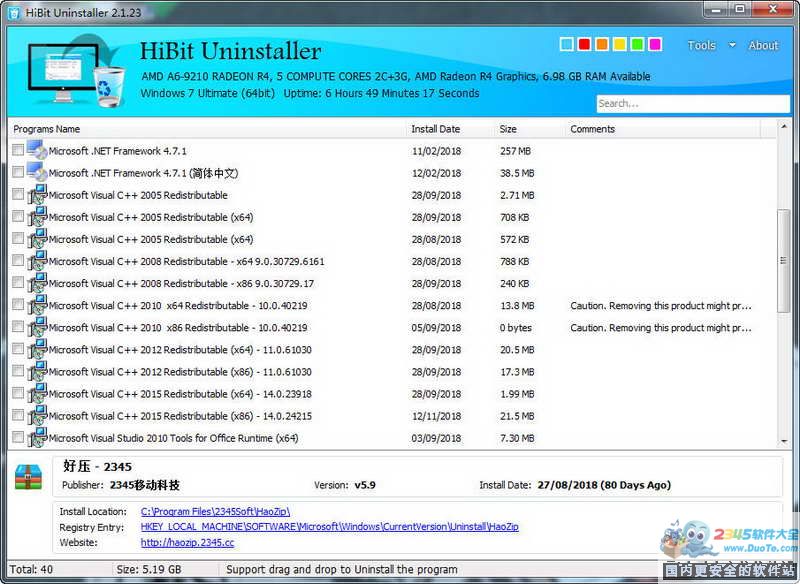Select the magenta theme color swatch

click(655, 44)
